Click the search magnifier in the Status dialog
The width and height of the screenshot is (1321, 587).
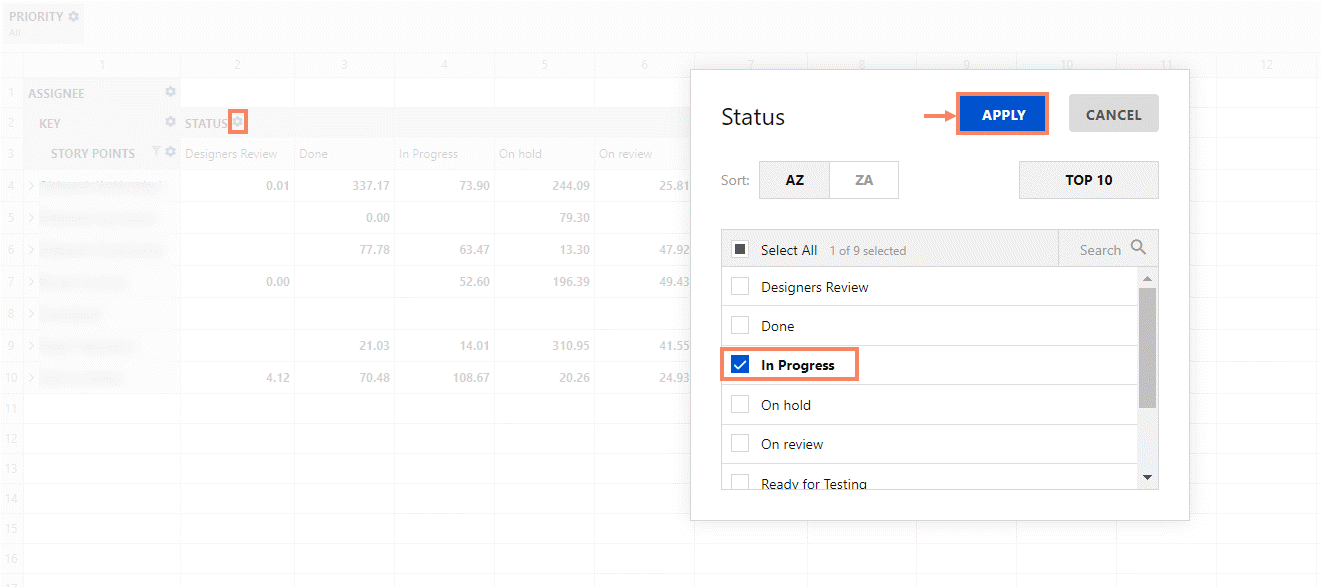pos(1140,248)
